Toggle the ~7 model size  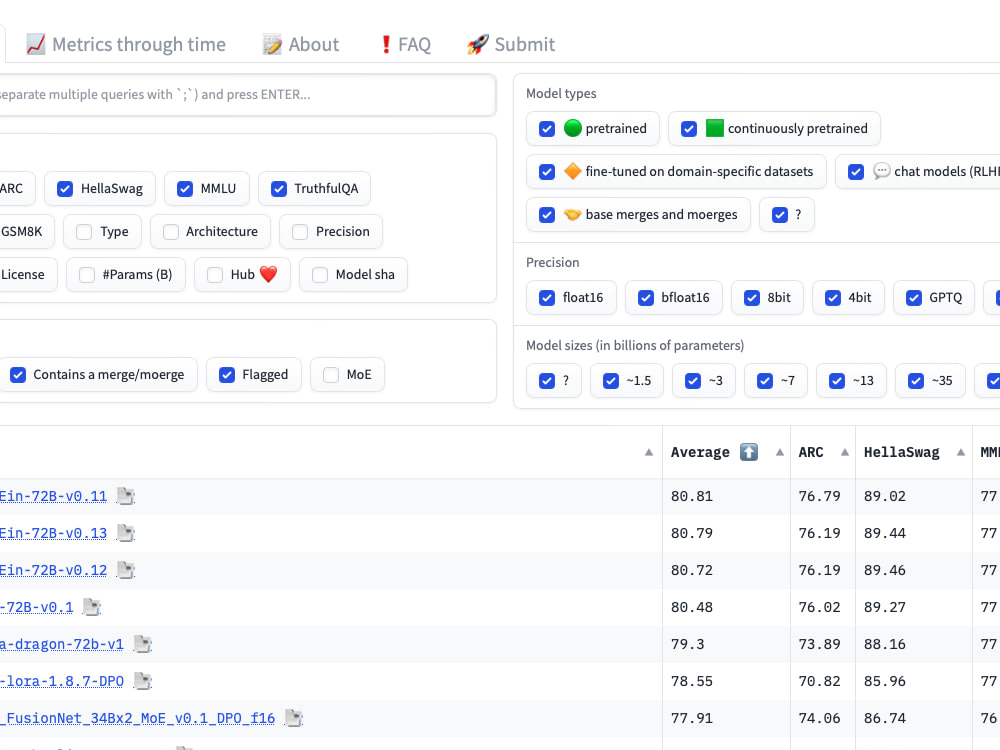coord(765,381)
